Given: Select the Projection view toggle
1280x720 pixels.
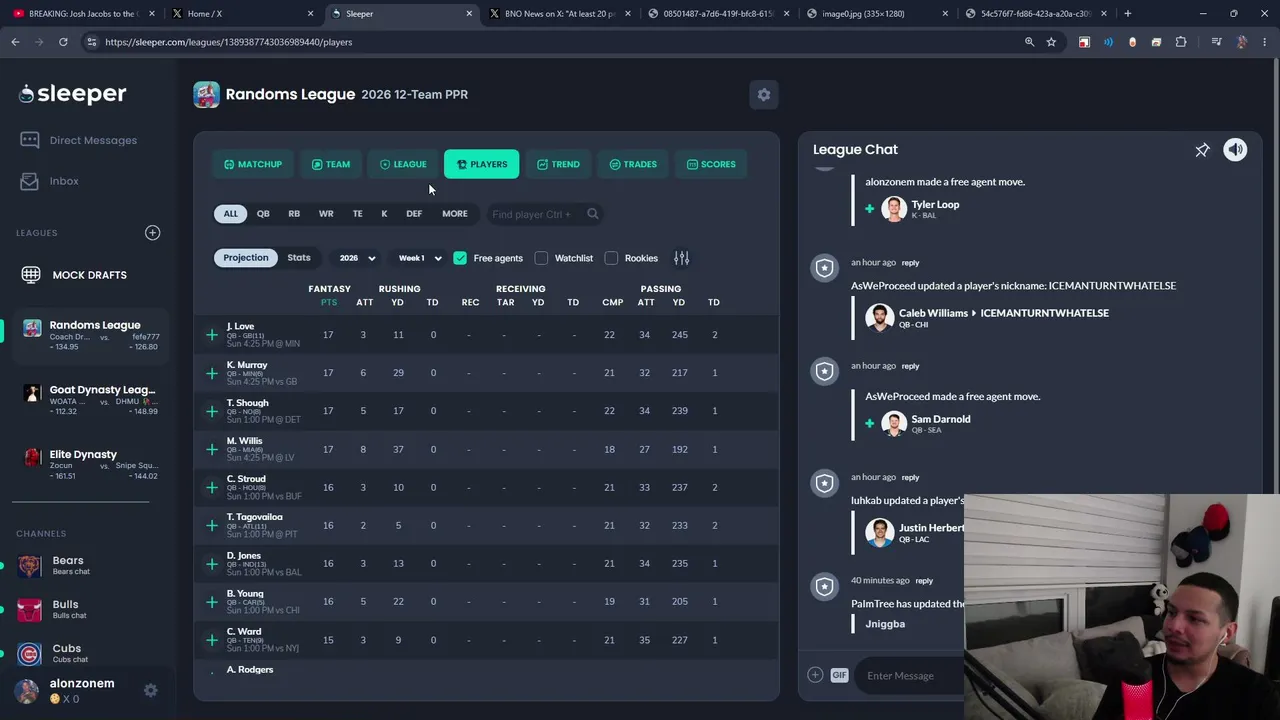Looking at the screenshot, I should (246, 258).
